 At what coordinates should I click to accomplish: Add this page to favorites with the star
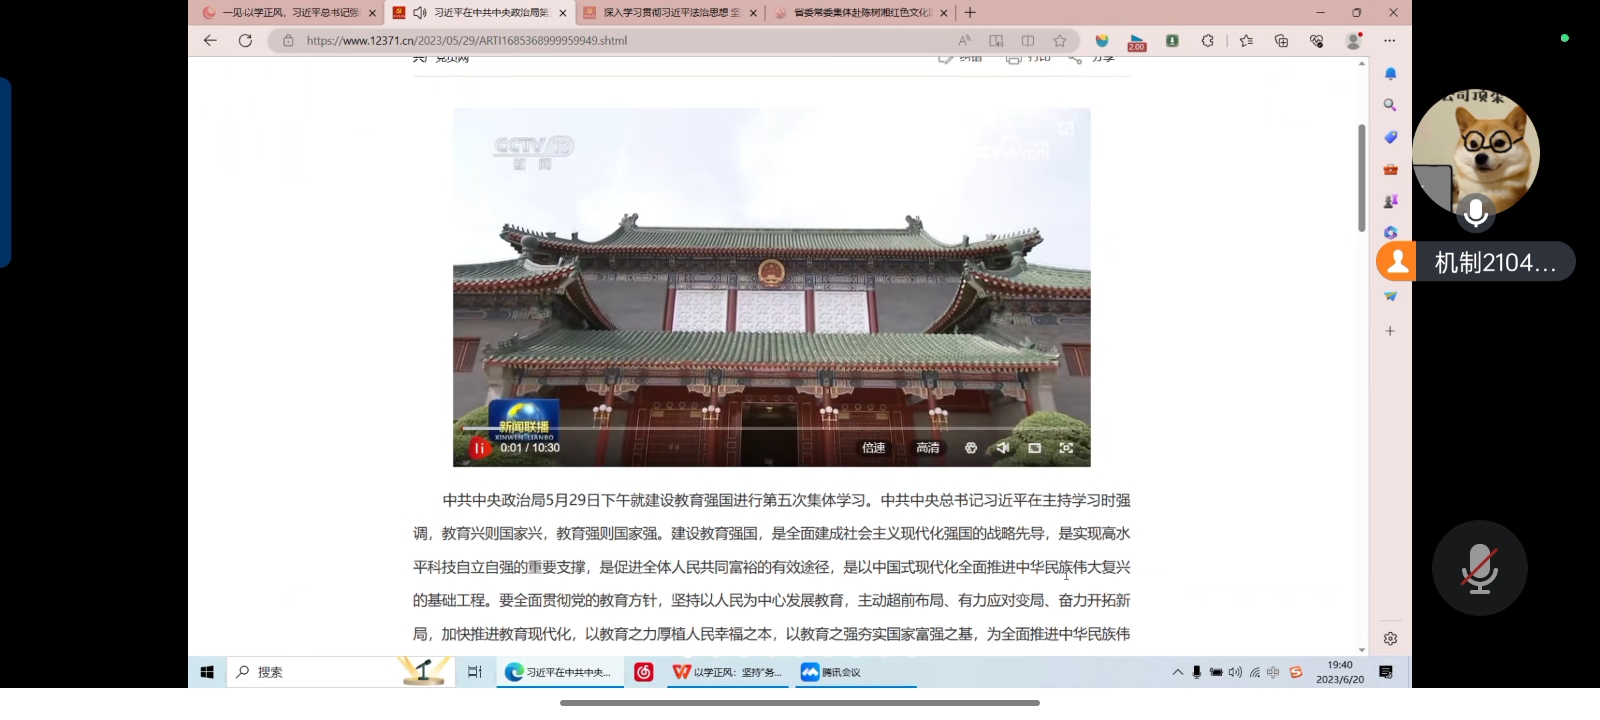1059,41
